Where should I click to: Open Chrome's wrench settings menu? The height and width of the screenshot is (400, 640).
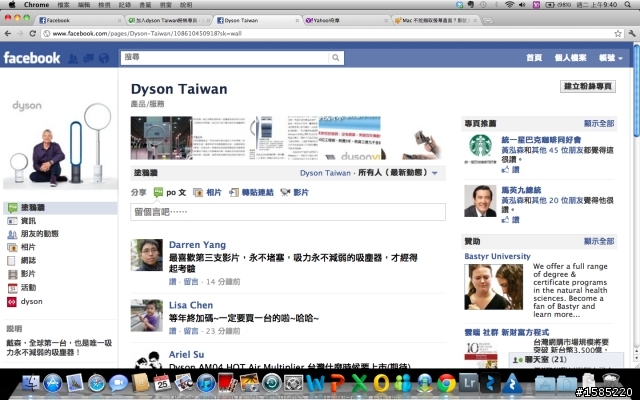[x=632, y=33]
